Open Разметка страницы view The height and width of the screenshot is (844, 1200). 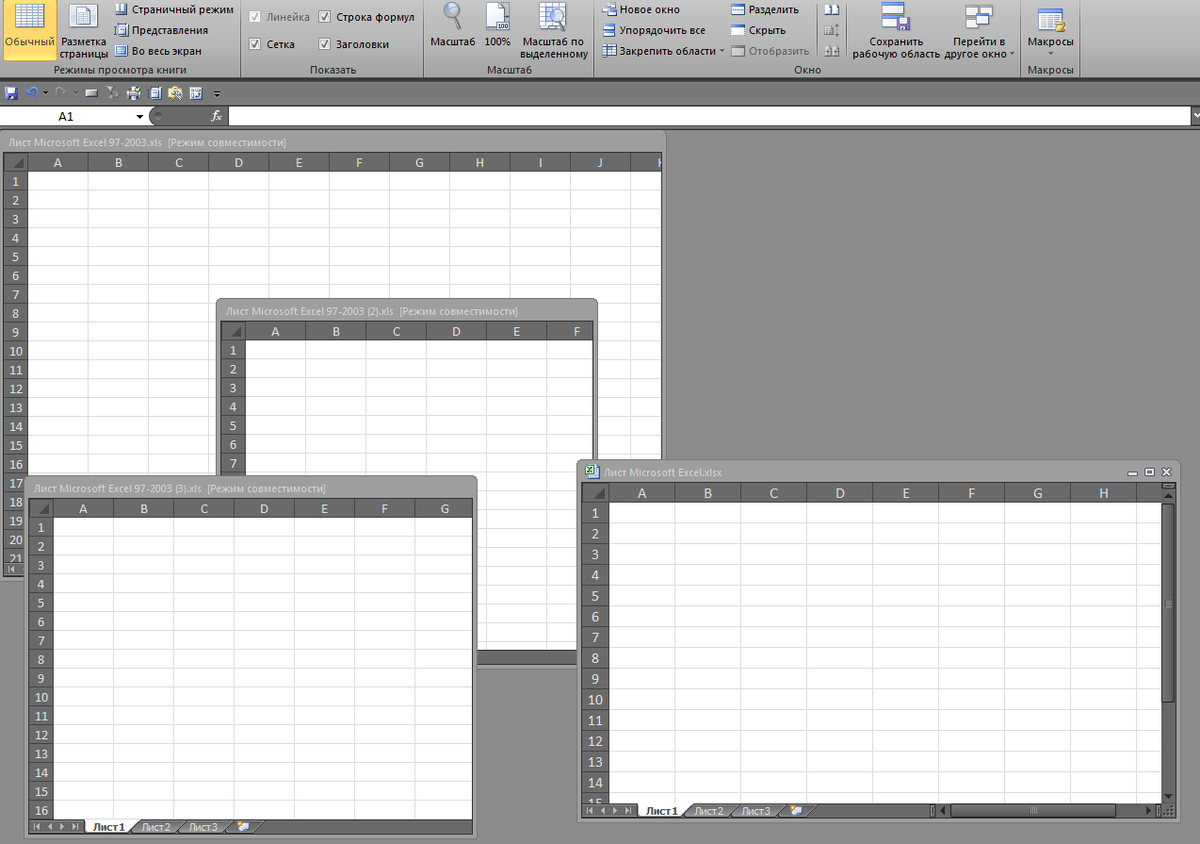pyautogui.click(x=84, y=30)
